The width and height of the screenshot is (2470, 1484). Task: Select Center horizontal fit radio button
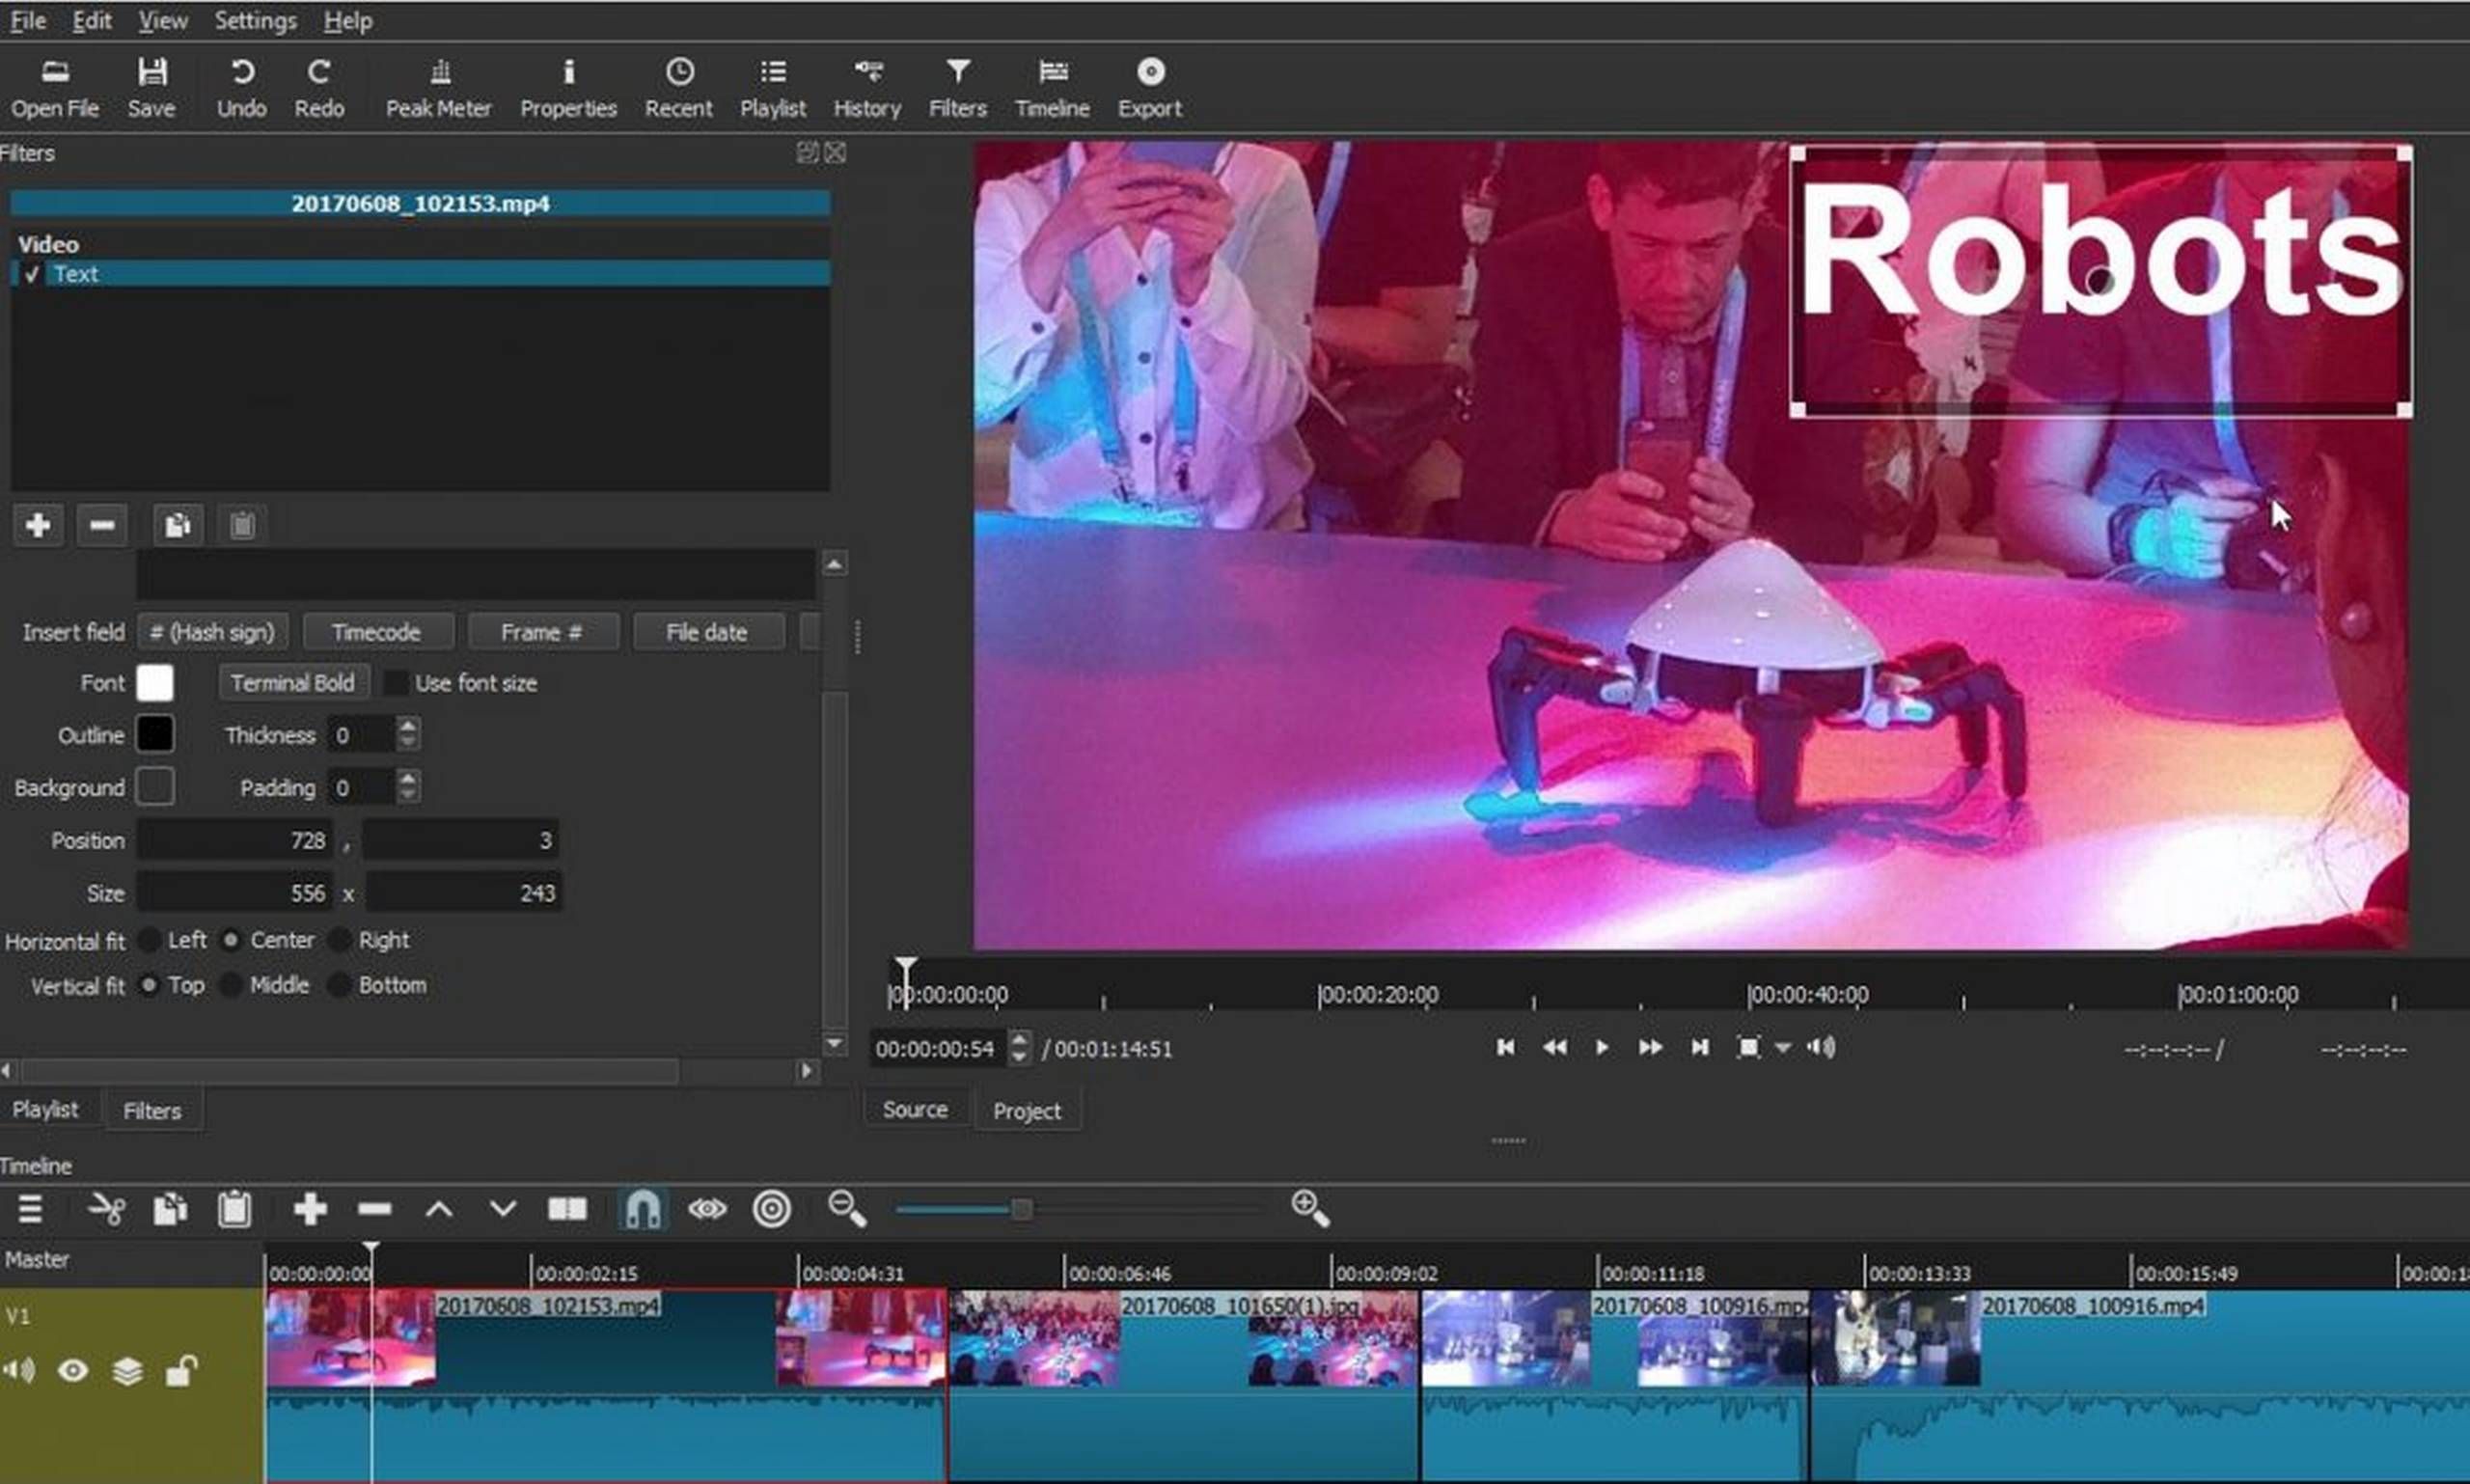click(x=230, y=939)
